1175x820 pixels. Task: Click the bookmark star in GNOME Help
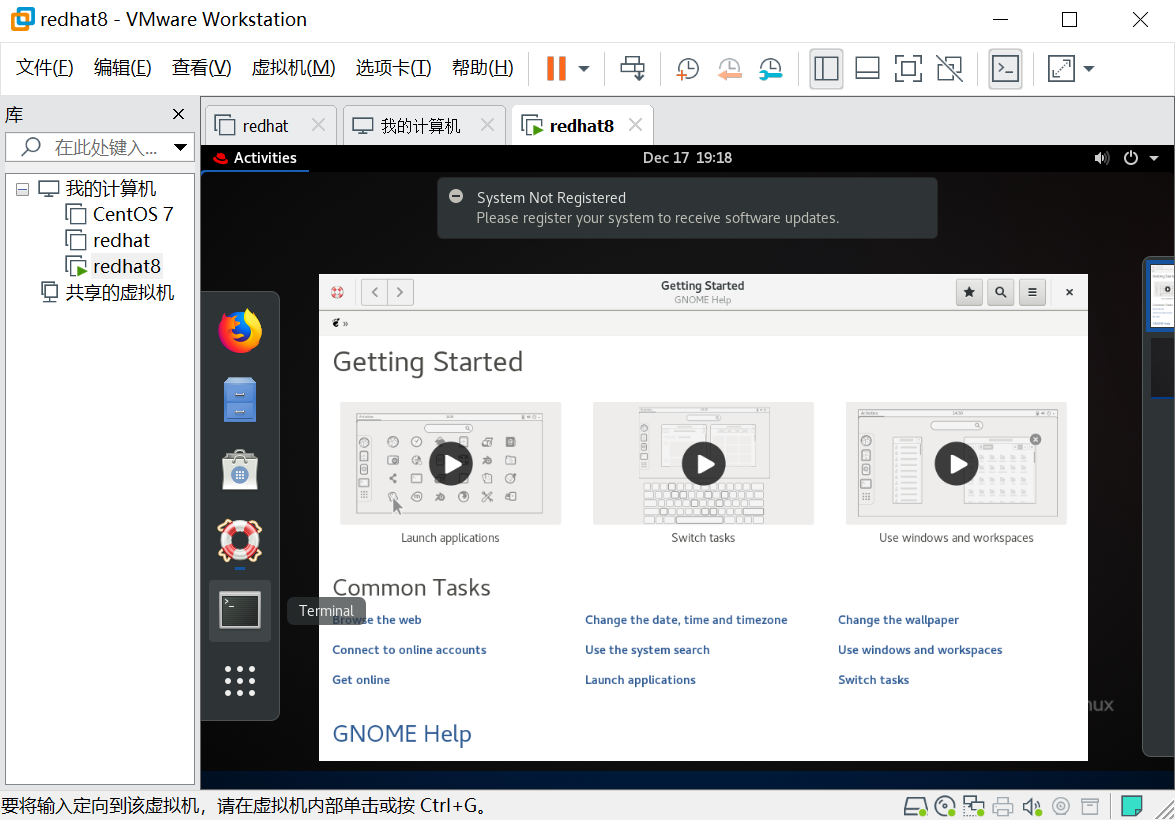[969, 292]
